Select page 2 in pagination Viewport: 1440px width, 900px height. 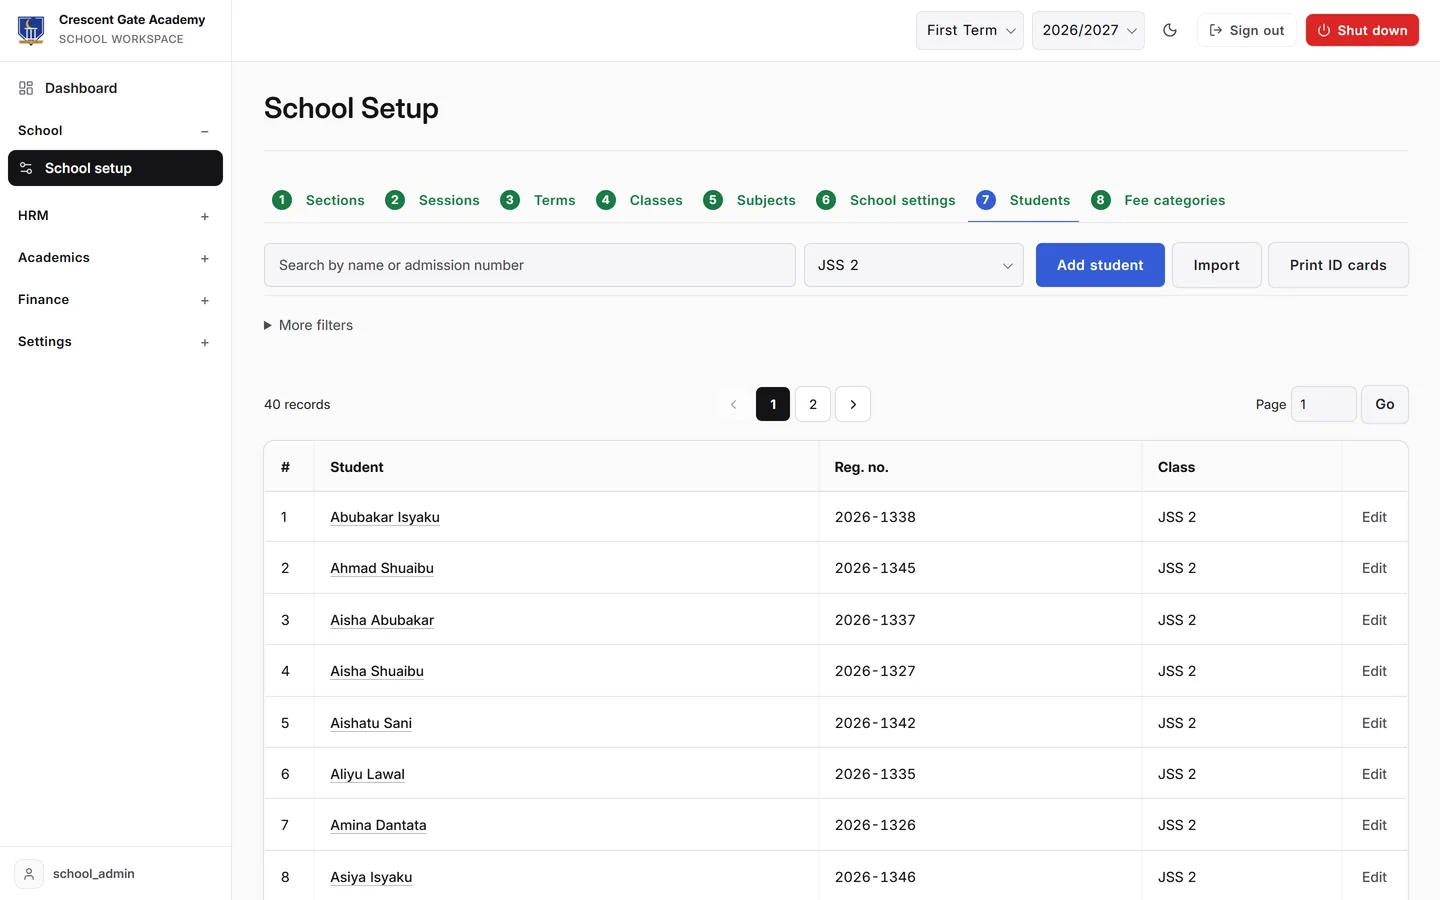coord(813,404)
